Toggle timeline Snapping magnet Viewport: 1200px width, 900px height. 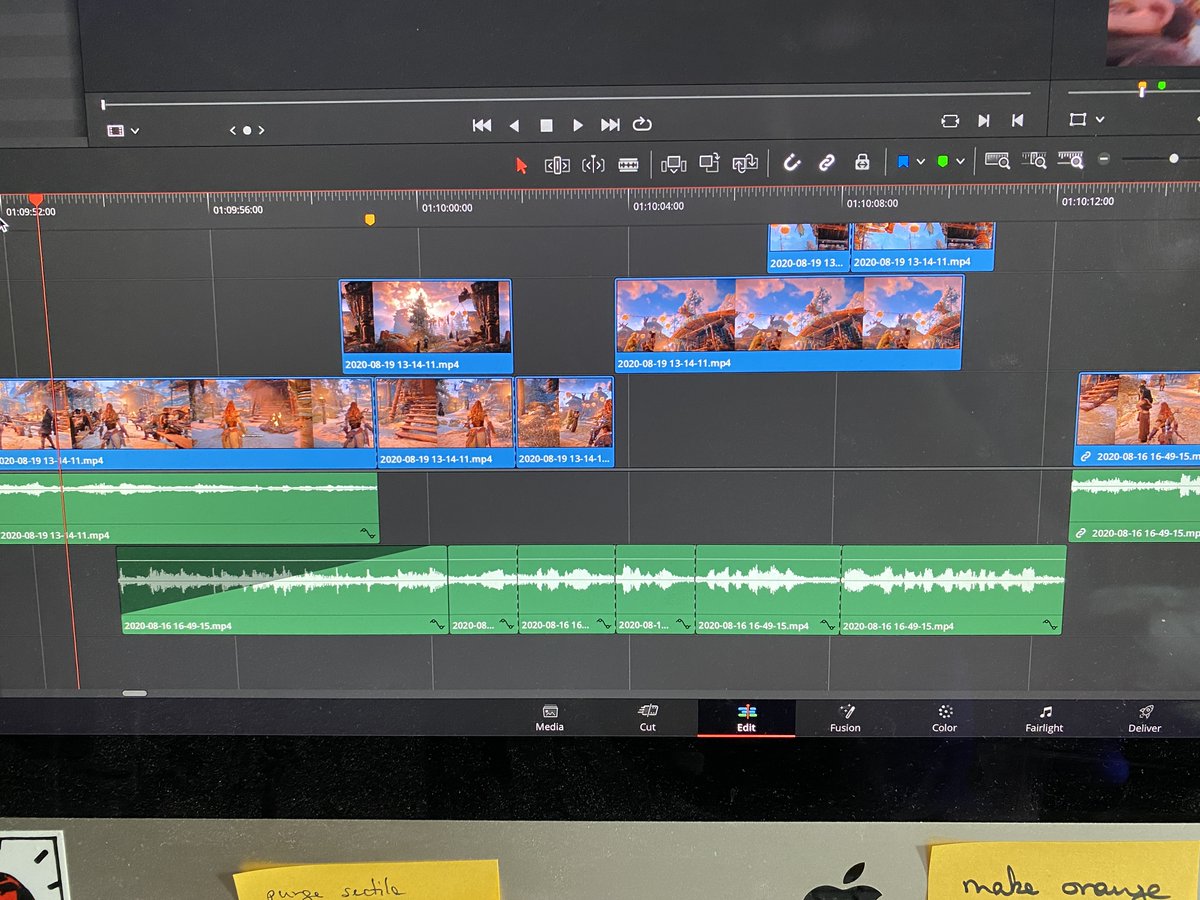pos(791,162)
